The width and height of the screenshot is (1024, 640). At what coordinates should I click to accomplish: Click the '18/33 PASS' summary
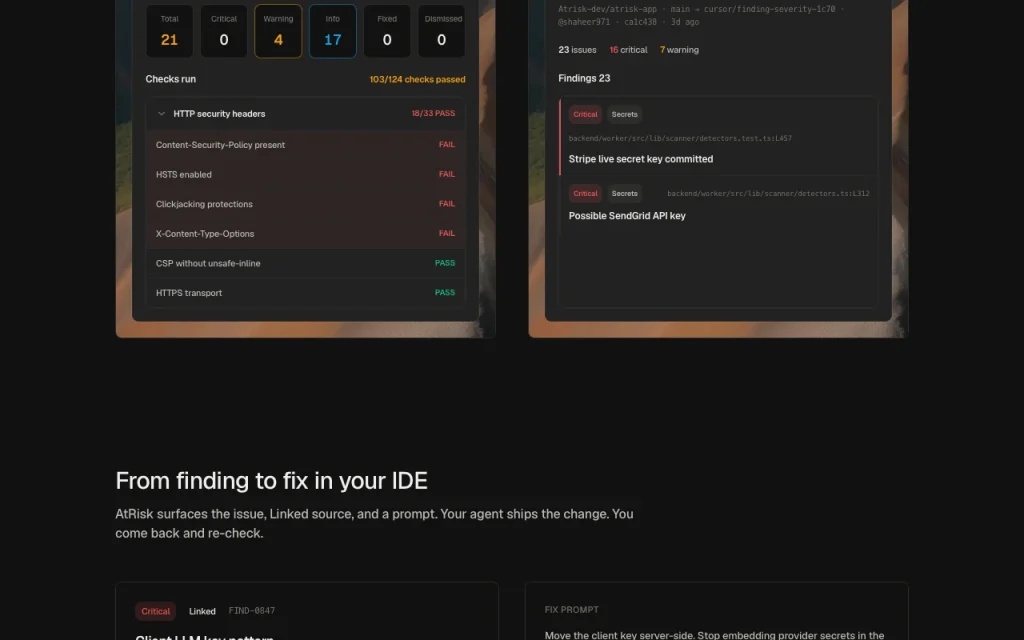[x=433, y=114]
